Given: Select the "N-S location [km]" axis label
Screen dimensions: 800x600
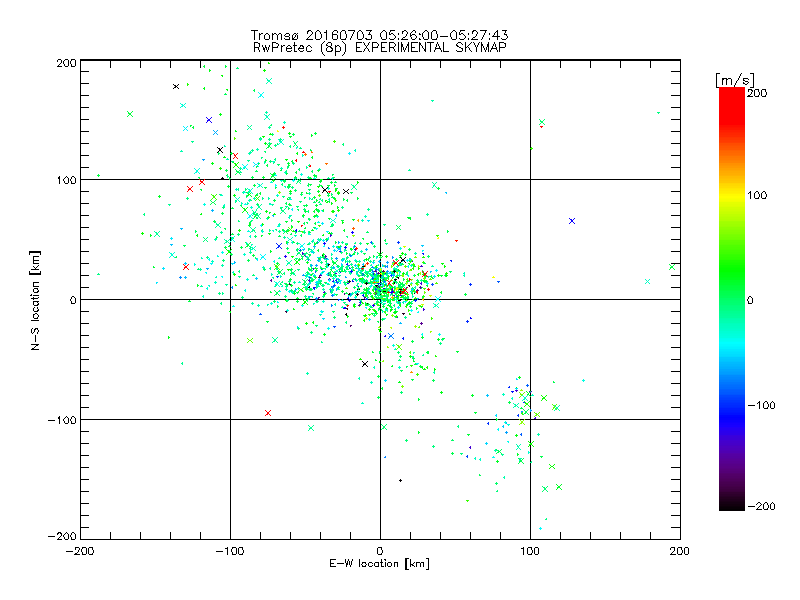Looking at the screenshot, I should pos(35,301).
